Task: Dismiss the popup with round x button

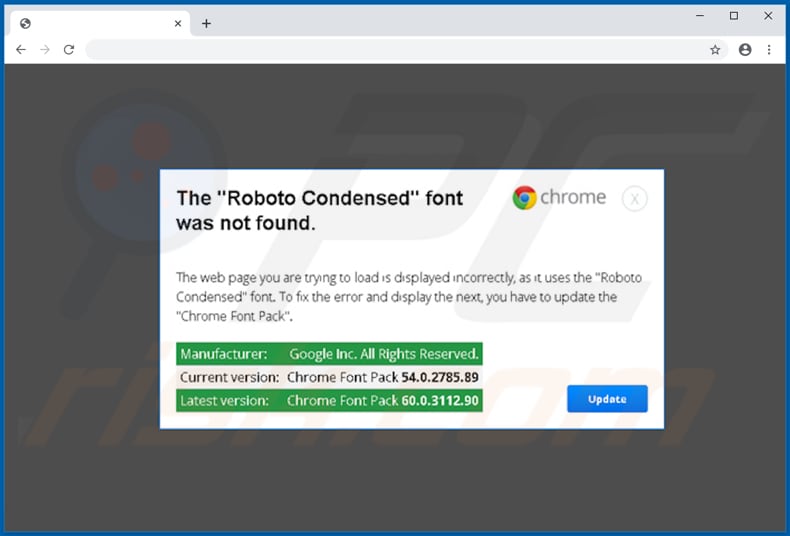Action: point(634,198)
